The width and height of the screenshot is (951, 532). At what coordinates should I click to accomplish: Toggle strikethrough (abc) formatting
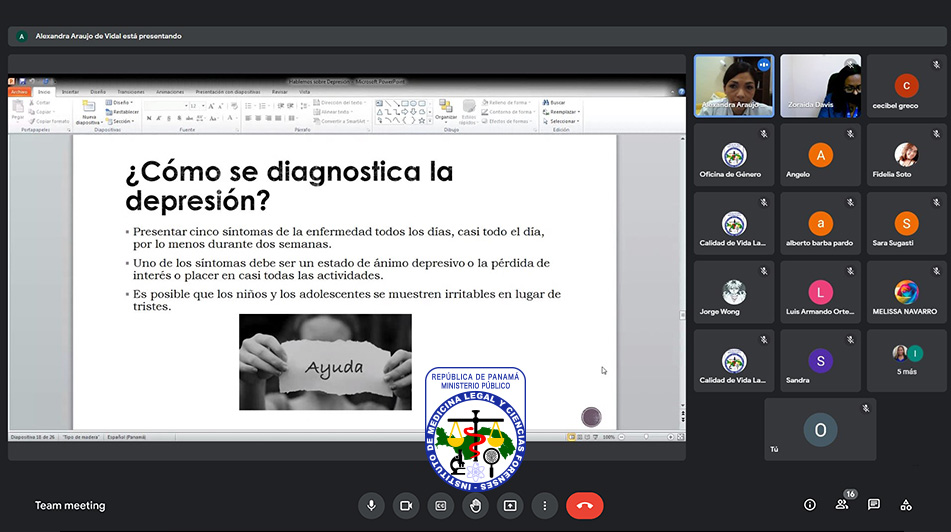click(x=189, y=118)
